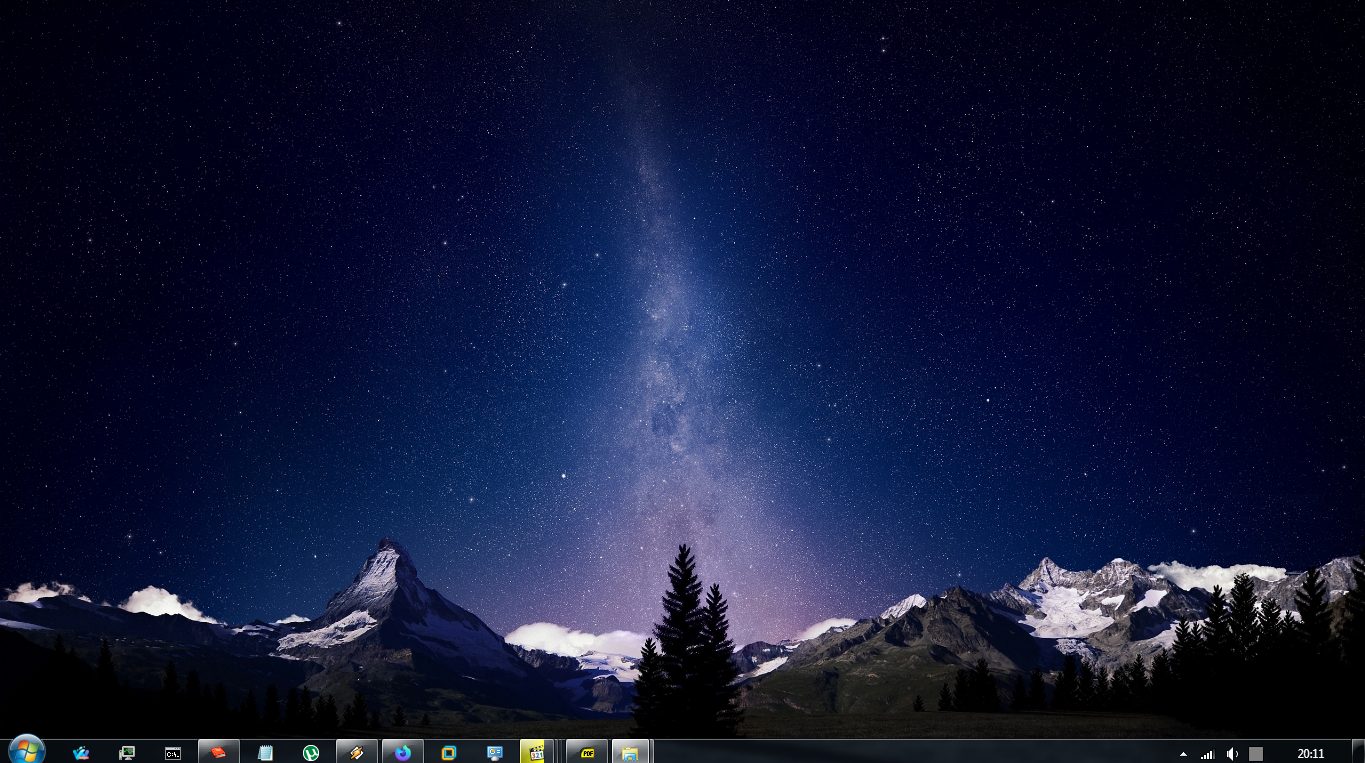Viewport: 1365px width, 763px height.
Task: Open the clock showing 20:11
Action: click(1311, 754)
